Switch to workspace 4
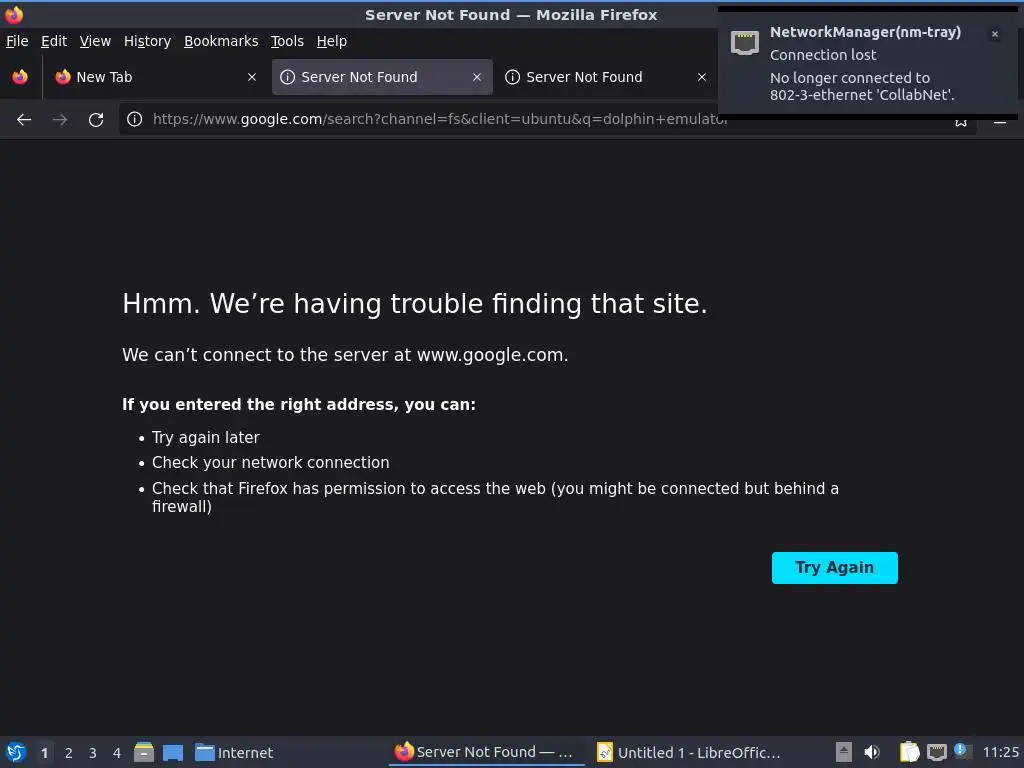1024x768 pixels. pos(117,753)
